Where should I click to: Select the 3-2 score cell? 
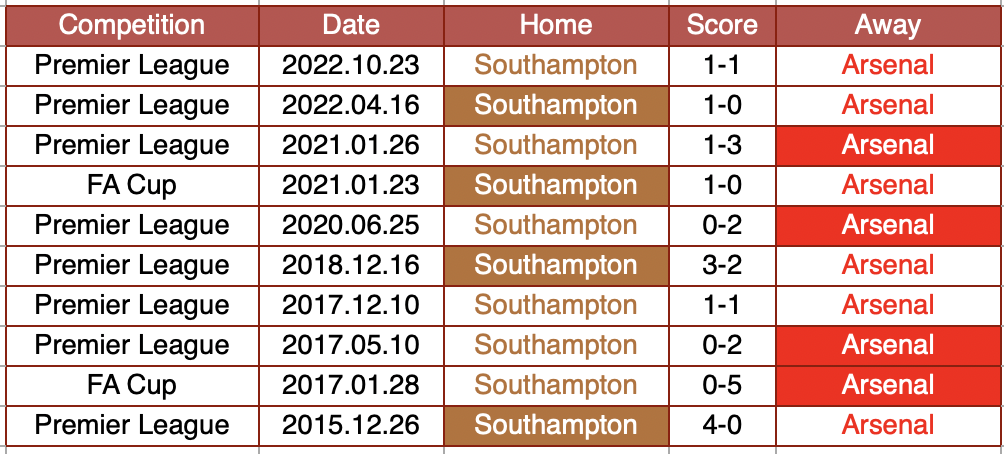point(722,266)
